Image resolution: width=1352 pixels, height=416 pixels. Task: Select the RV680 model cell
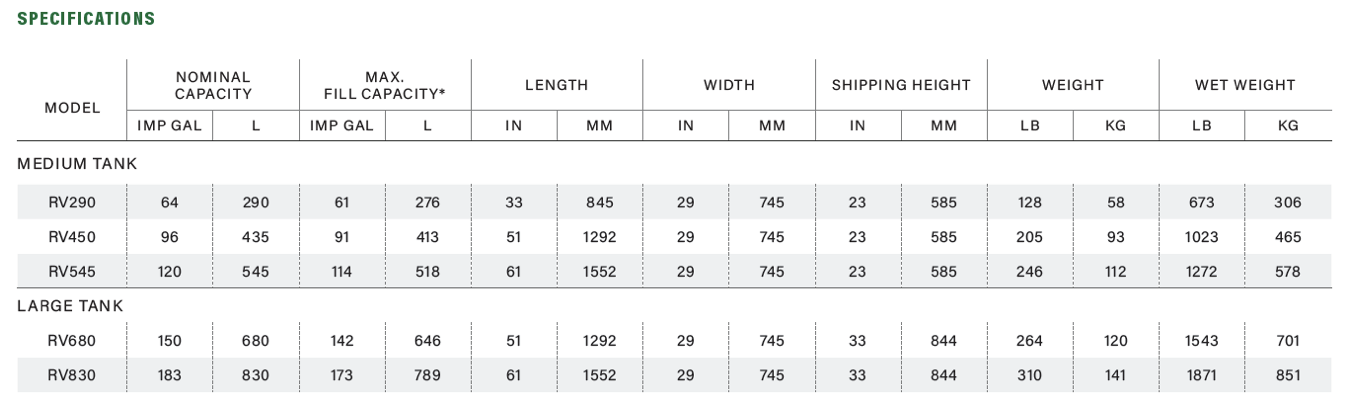[72, 341]
